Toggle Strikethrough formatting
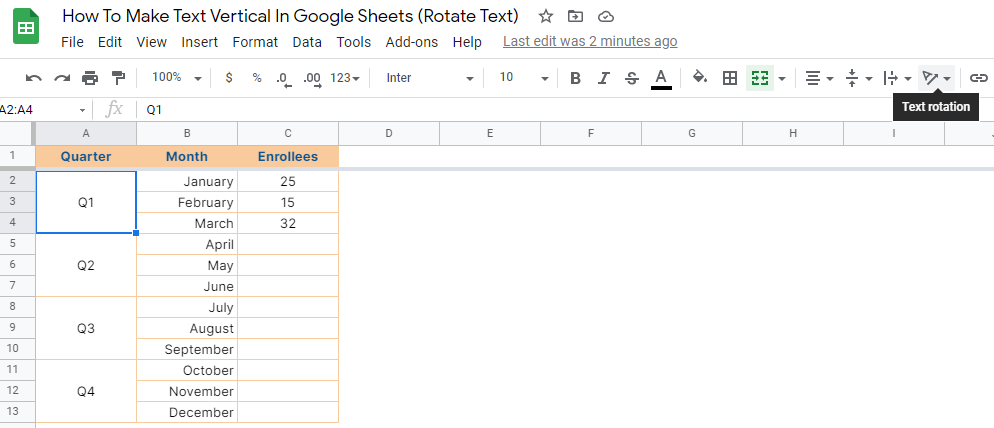The image size is (994, 428). tap(631, 78)
